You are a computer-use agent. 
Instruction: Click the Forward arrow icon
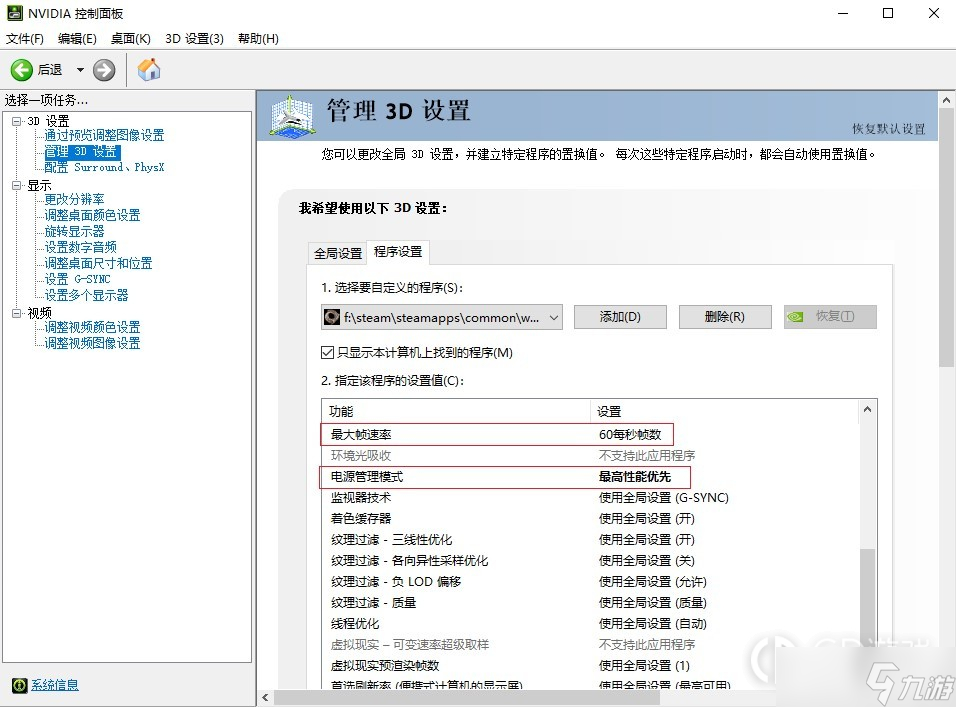pyautogui.click(x=104, y=70)
